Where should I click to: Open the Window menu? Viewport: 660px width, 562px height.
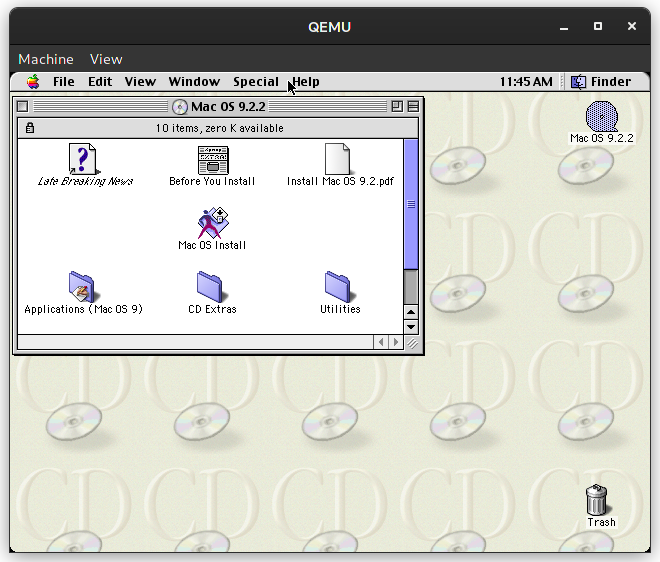[194, 82]
